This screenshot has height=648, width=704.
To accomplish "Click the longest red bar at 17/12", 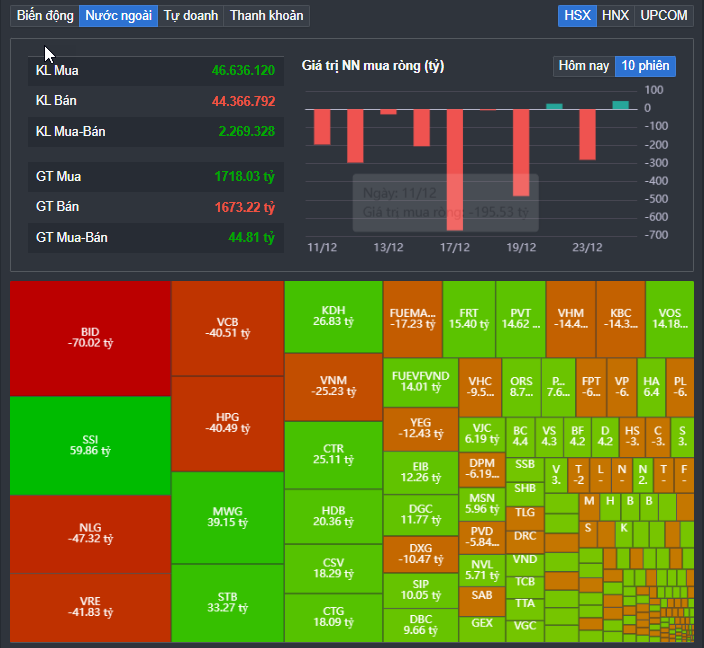I will pos(455,170).
